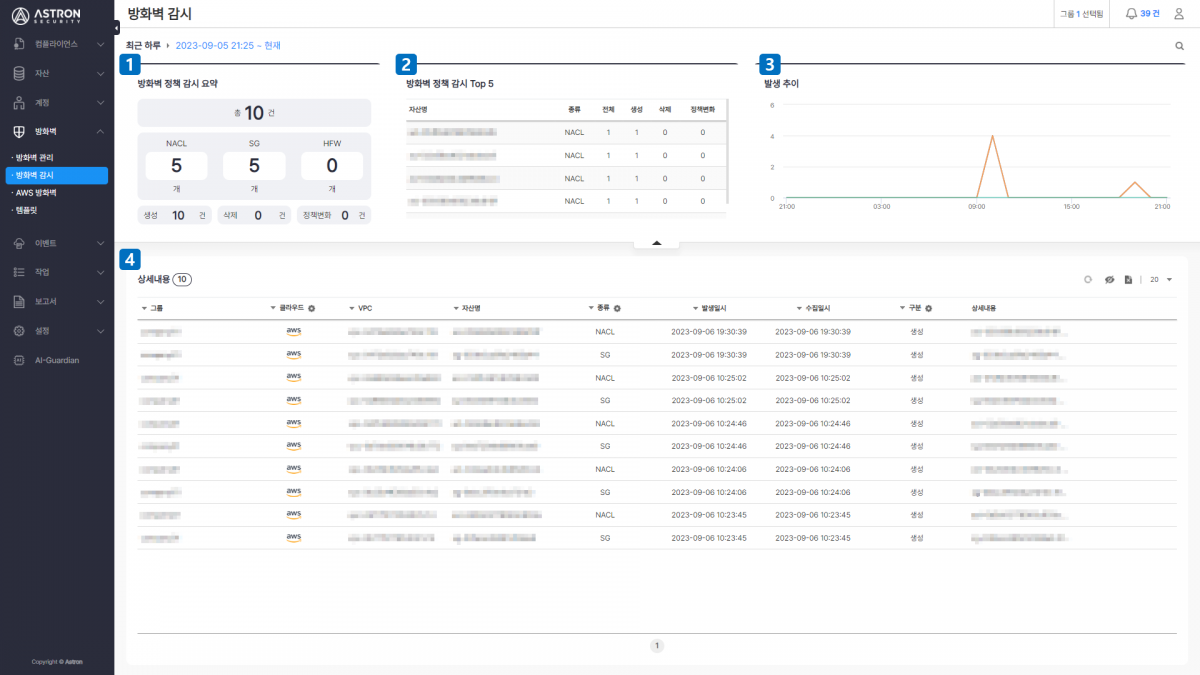Open the AI-Guardian menu label
The width and height of the screenshot is (1200, 675).
(57, 360)
